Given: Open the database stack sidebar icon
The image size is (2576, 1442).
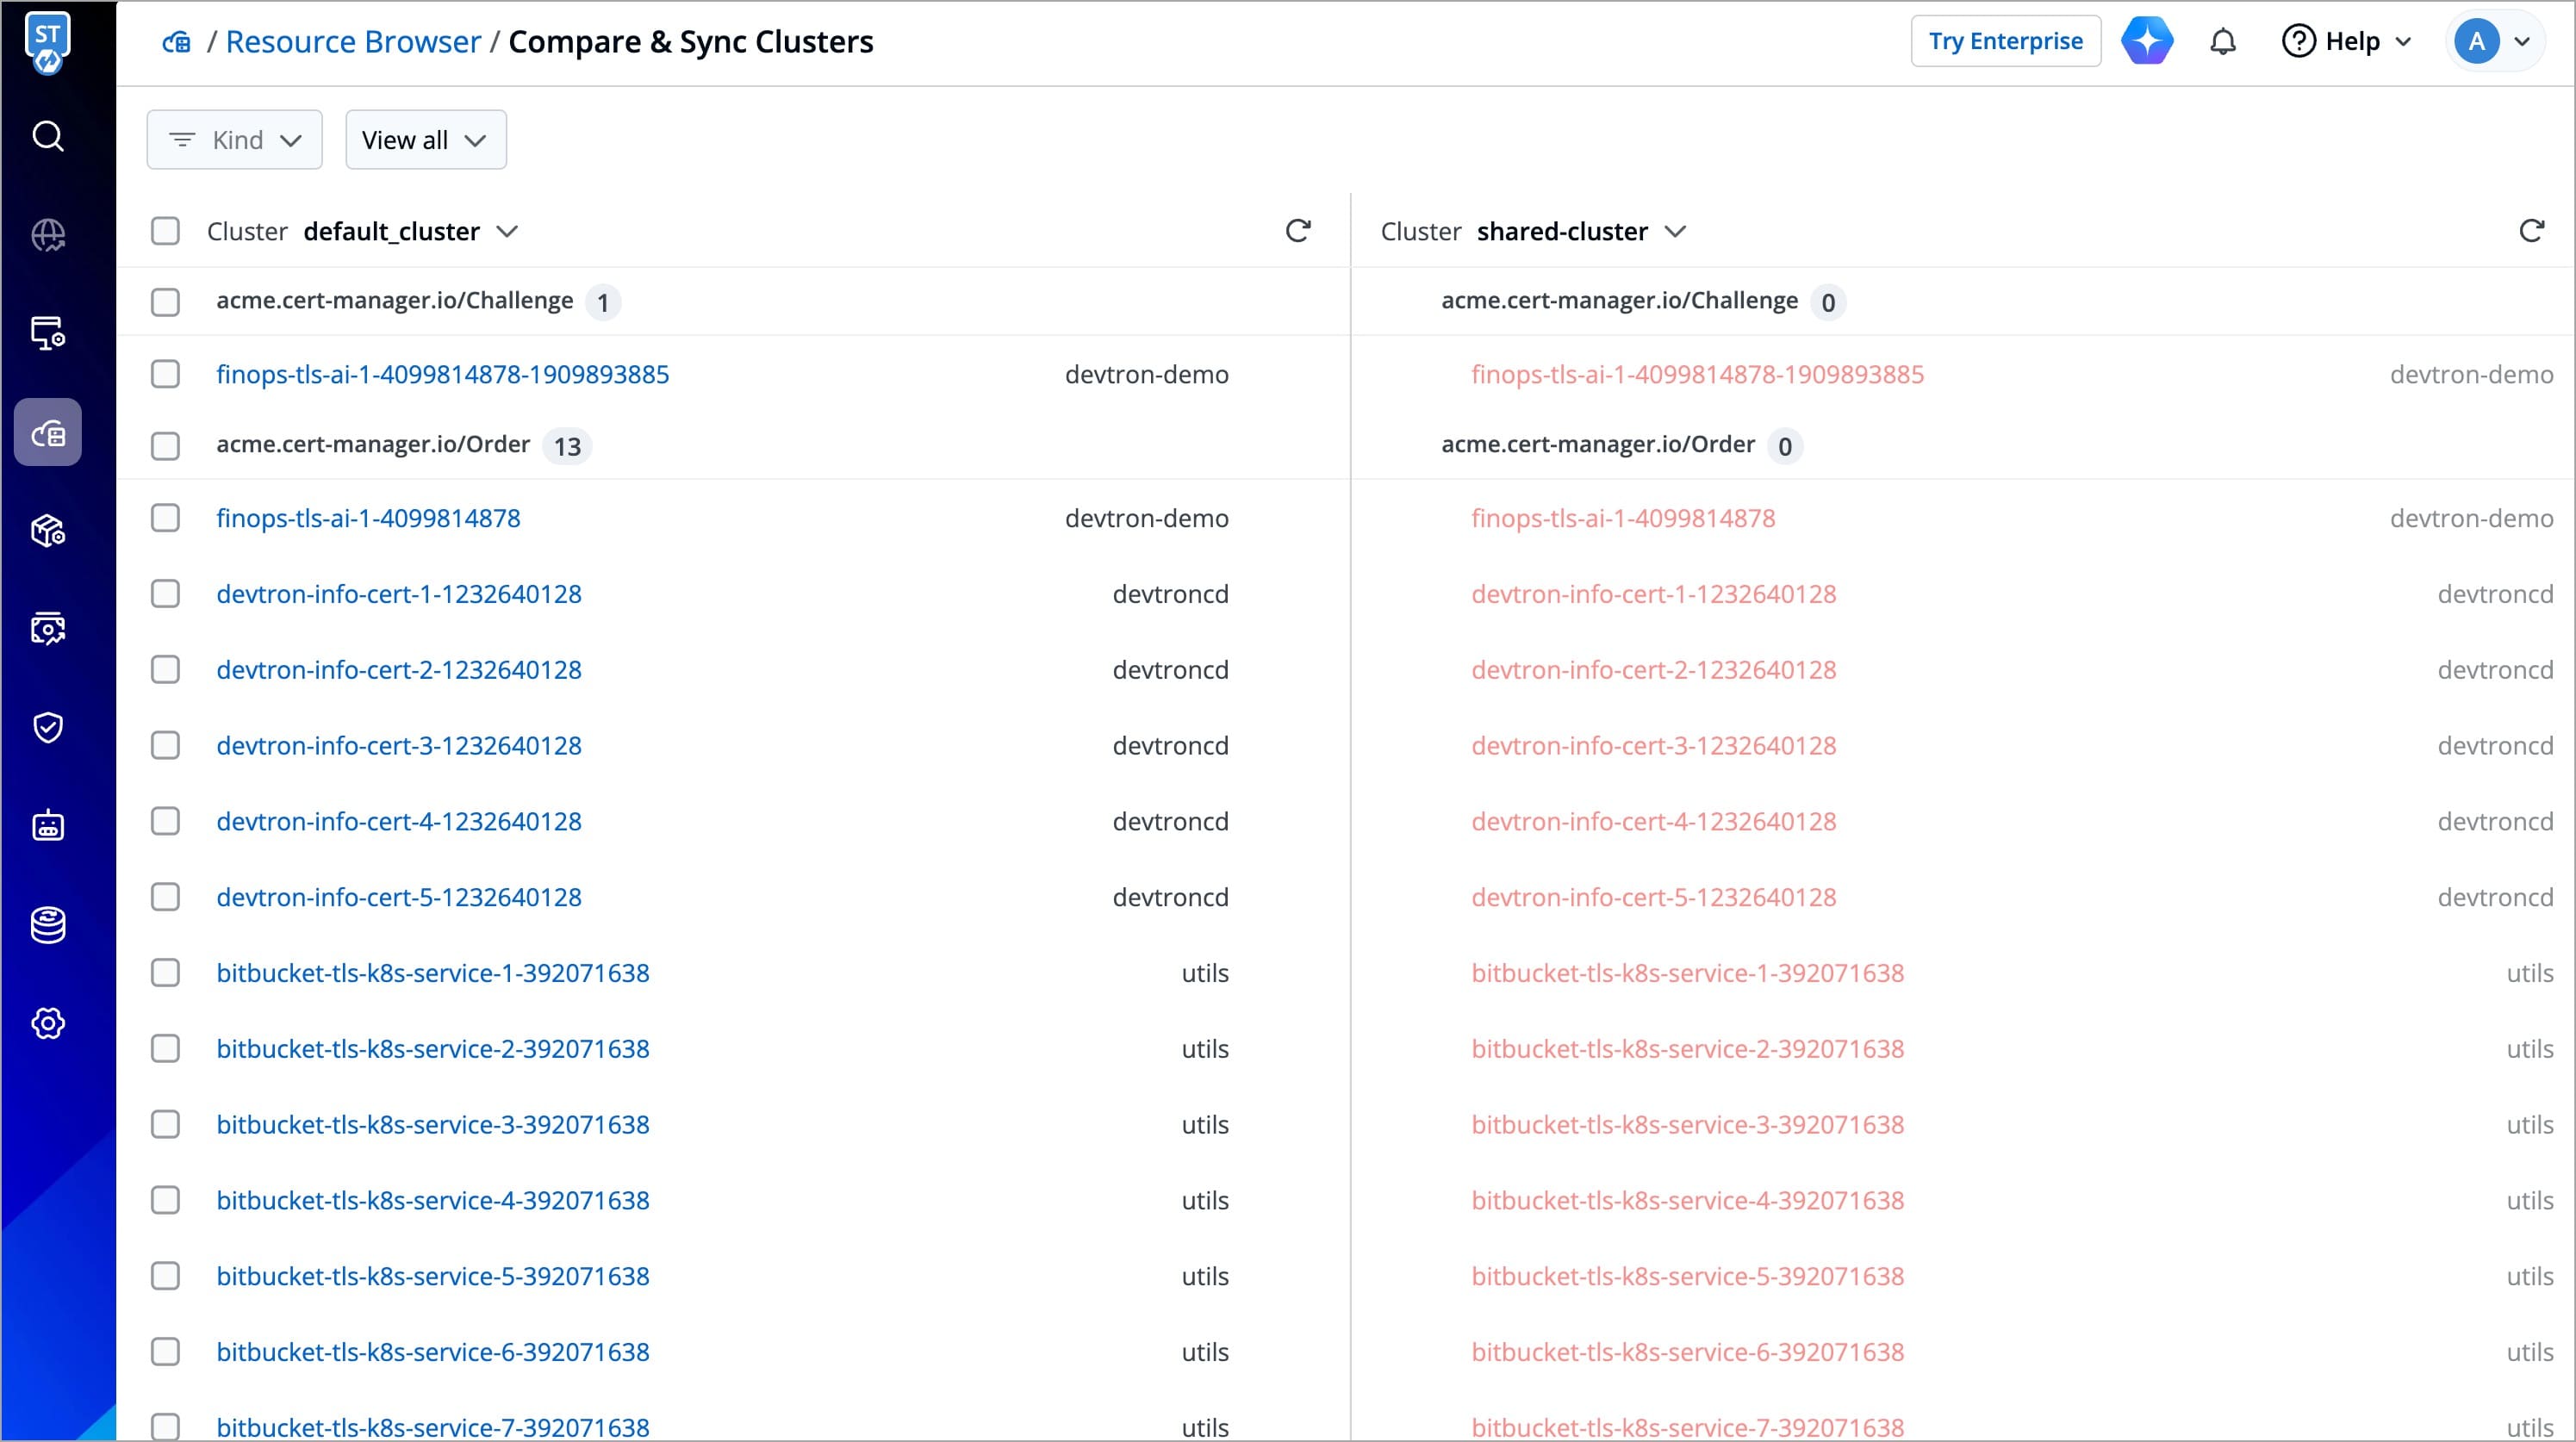Looking at the screenshot, I should (x=48, y=925).
